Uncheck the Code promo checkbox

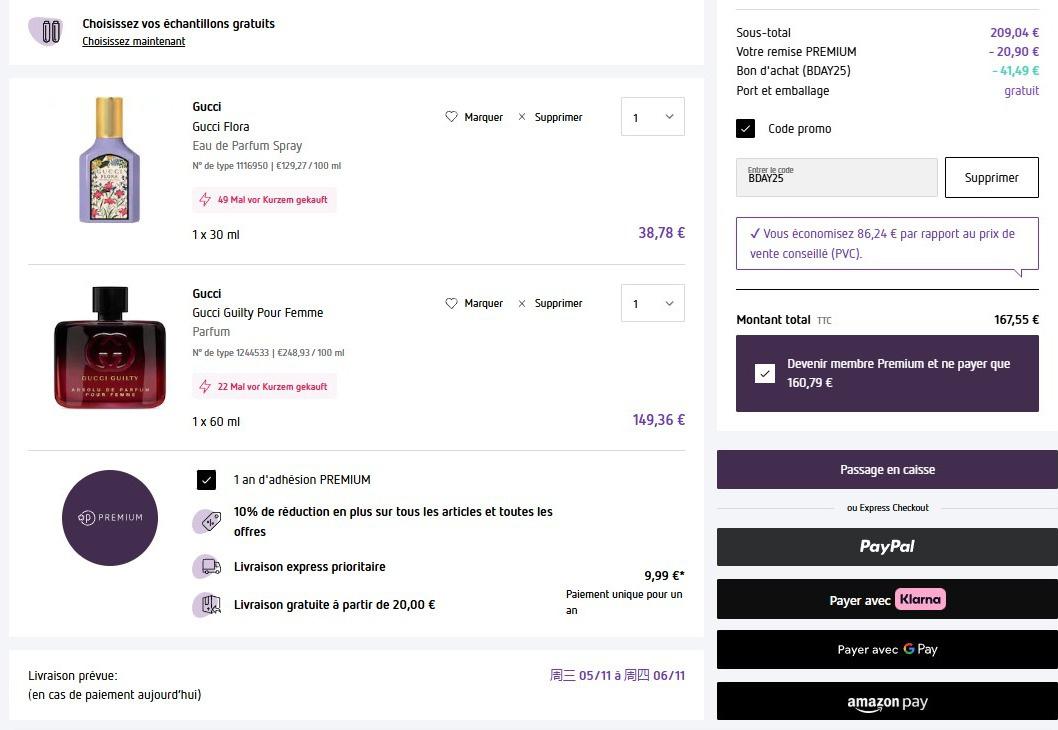coord(746,129)
